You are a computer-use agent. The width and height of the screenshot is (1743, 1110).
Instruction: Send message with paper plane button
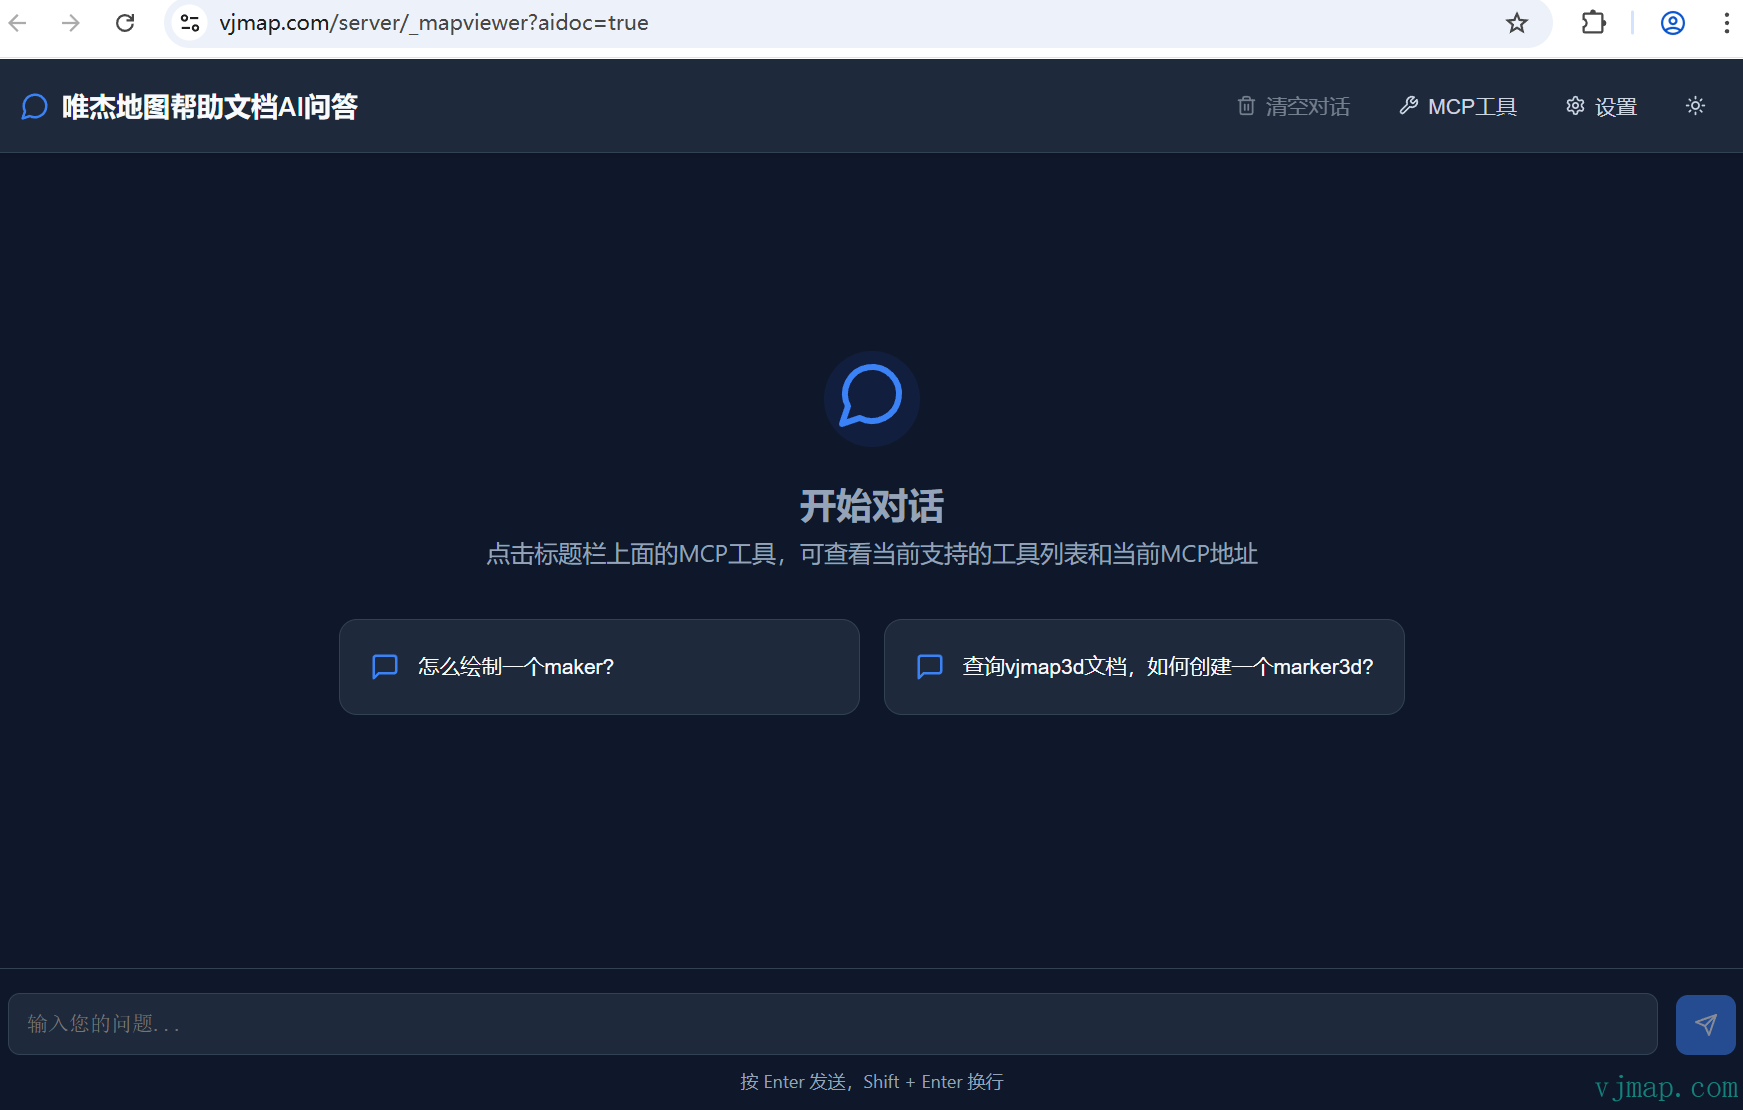point(1706,1025)
